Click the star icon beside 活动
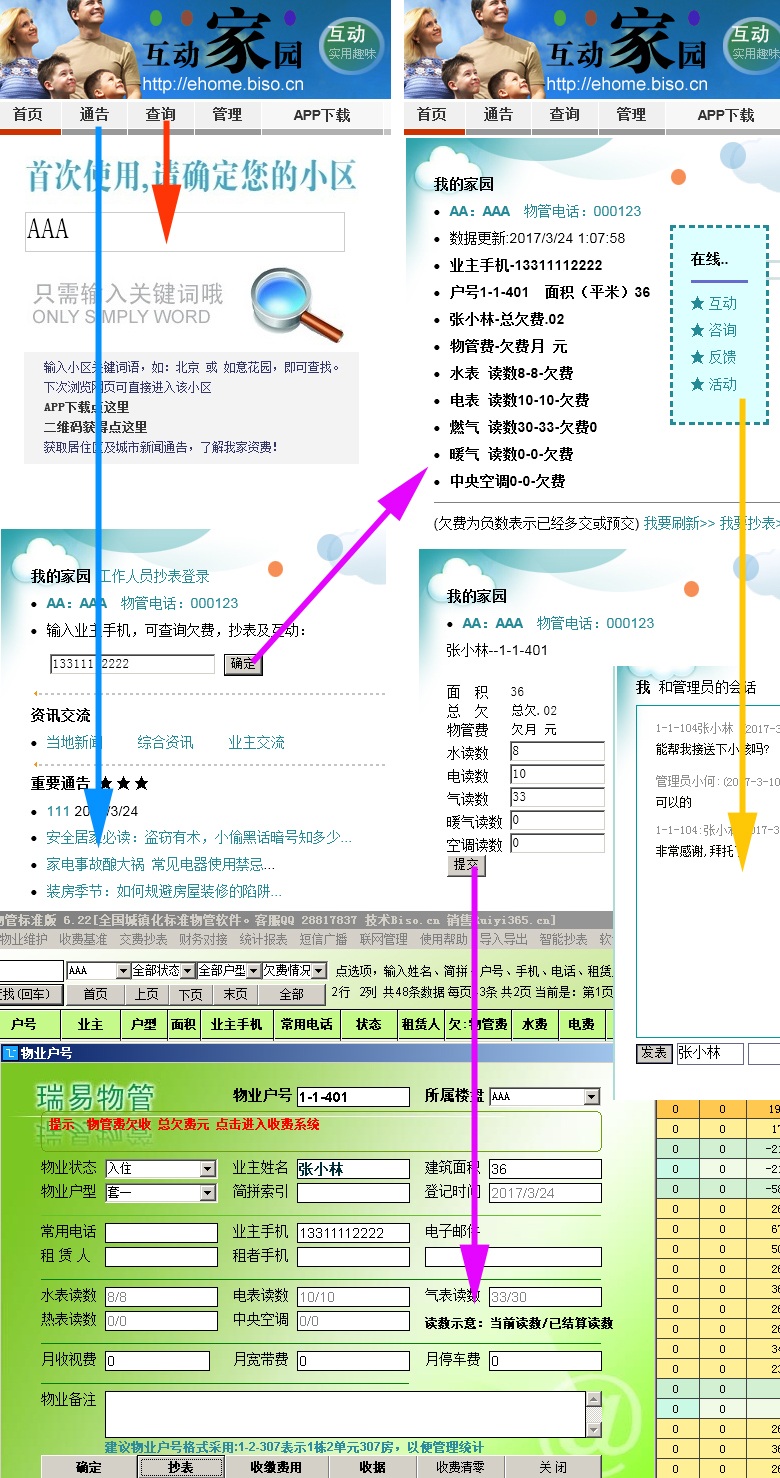 [698, 384]
